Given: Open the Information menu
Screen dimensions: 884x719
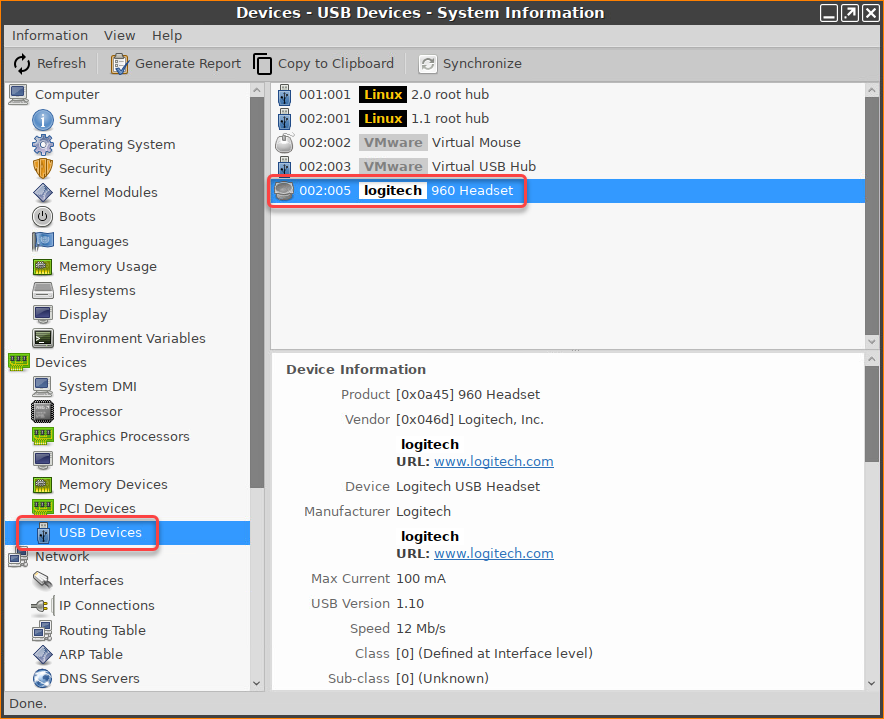Looking at the screenshot, I should tap(50, 35).
